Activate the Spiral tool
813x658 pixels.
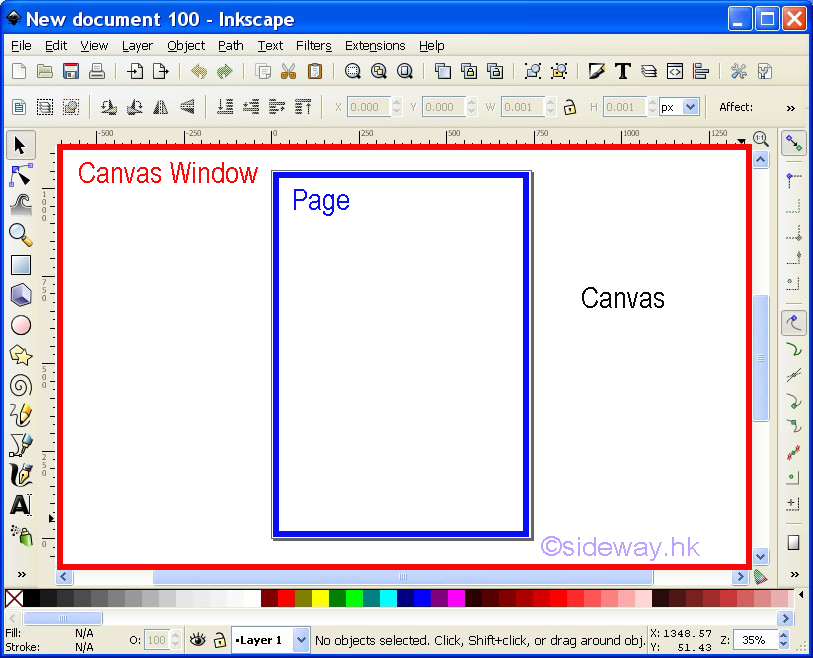[x=21, y=385]
